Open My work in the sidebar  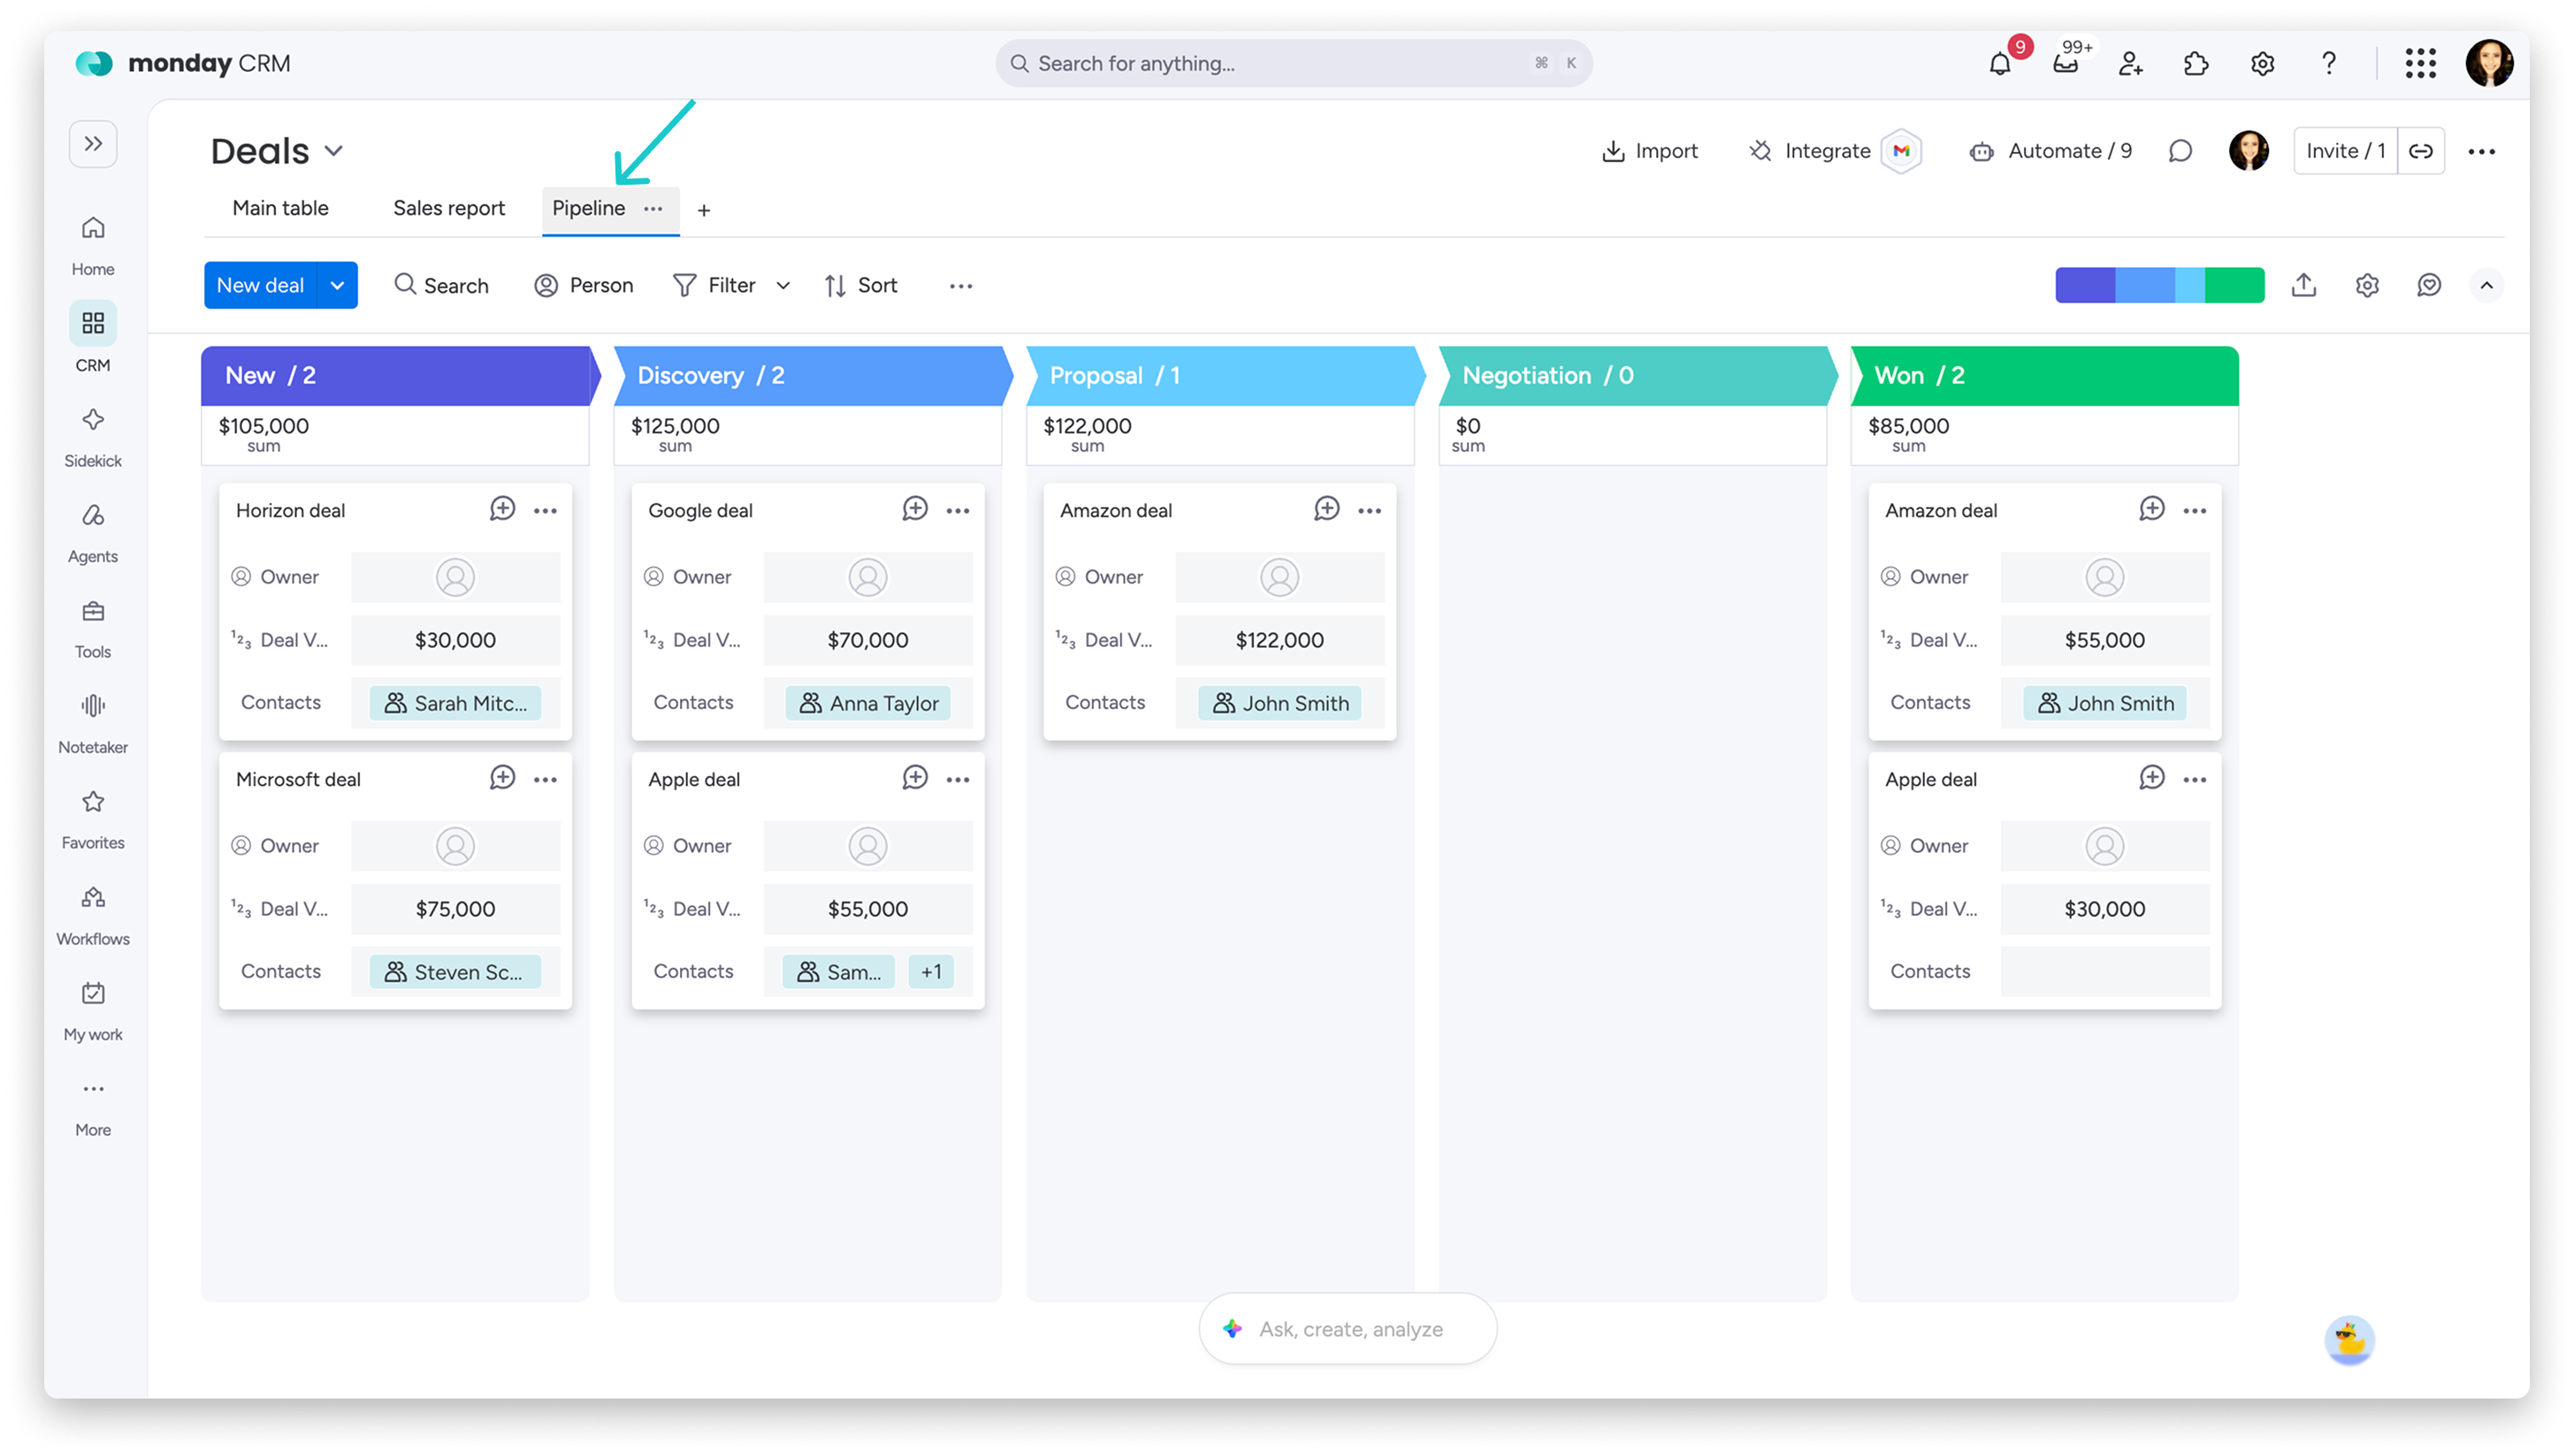pyautogui.click(x=93, y=1011)
